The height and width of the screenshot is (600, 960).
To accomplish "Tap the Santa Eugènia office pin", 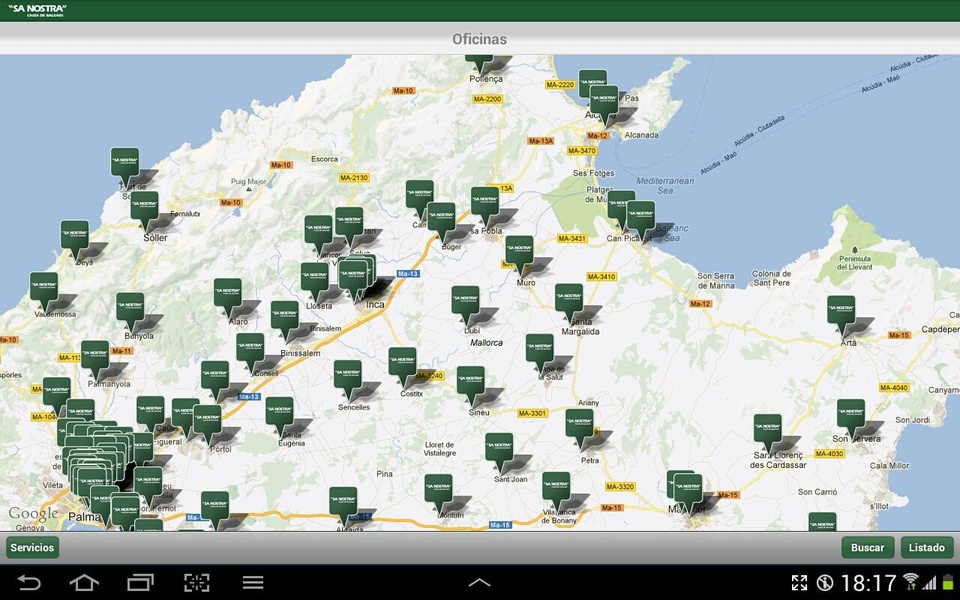I will point(279,416).
